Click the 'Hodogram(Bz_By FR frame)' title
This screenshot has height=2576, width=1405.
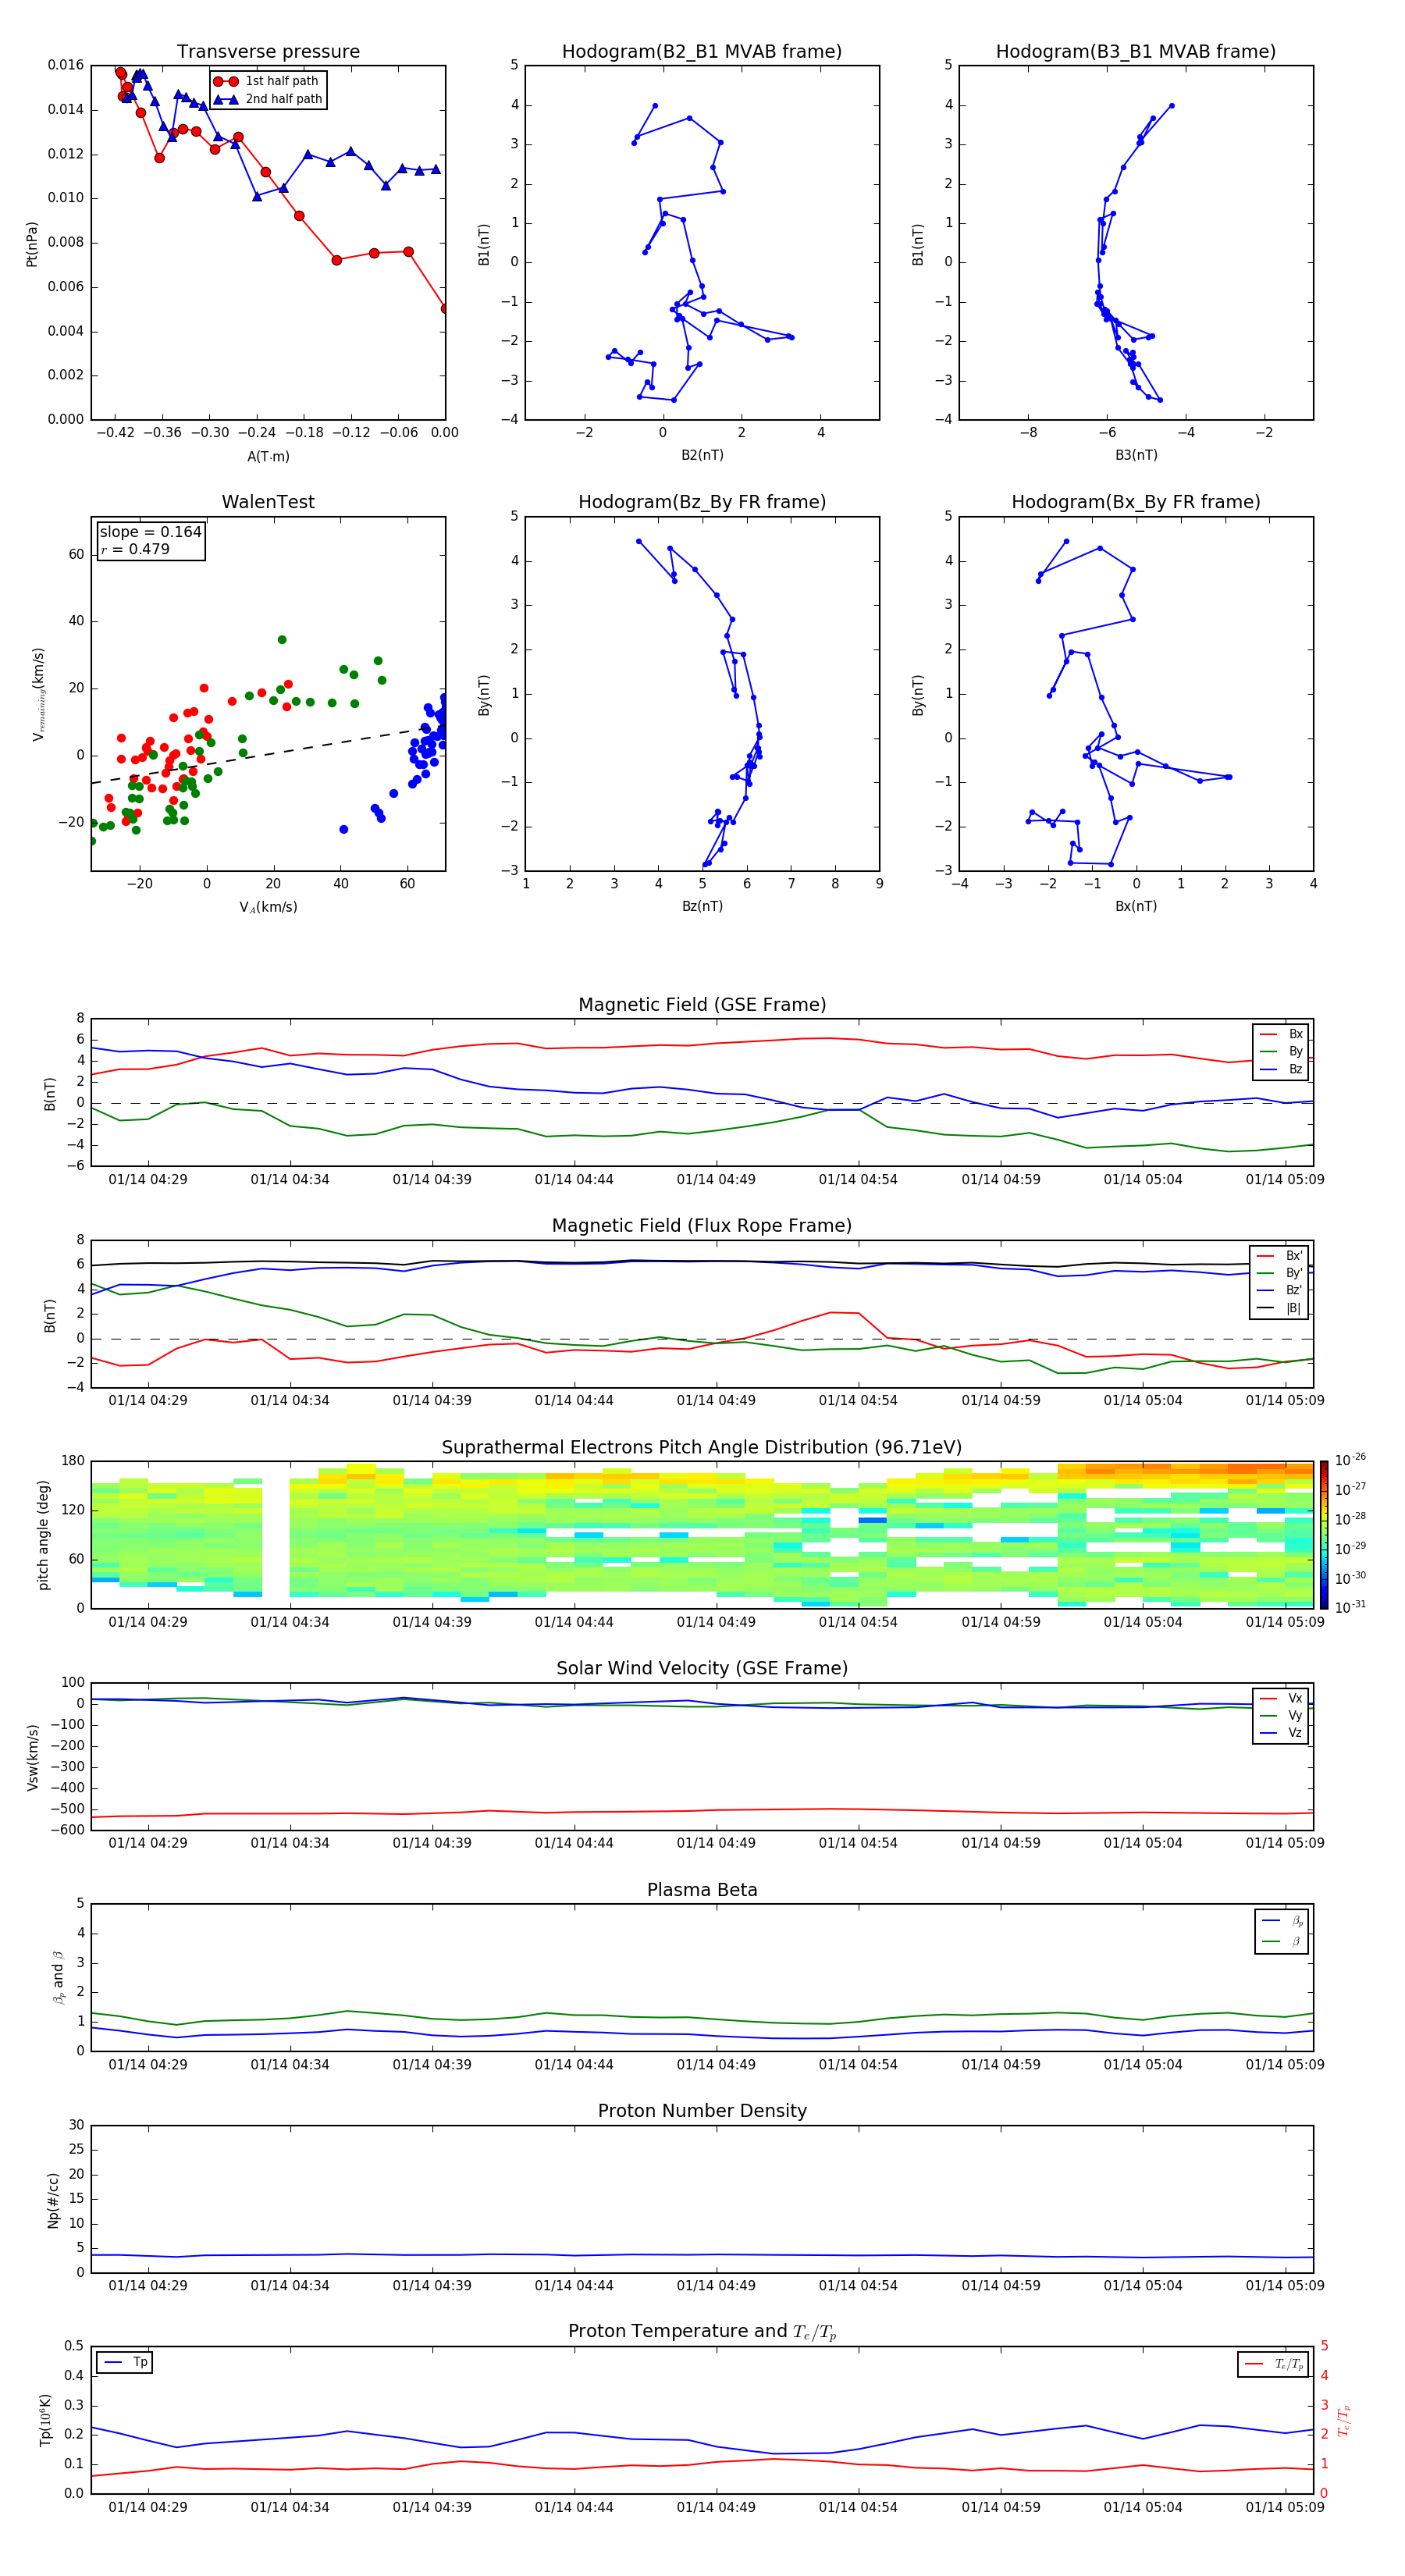click(702, 502)
